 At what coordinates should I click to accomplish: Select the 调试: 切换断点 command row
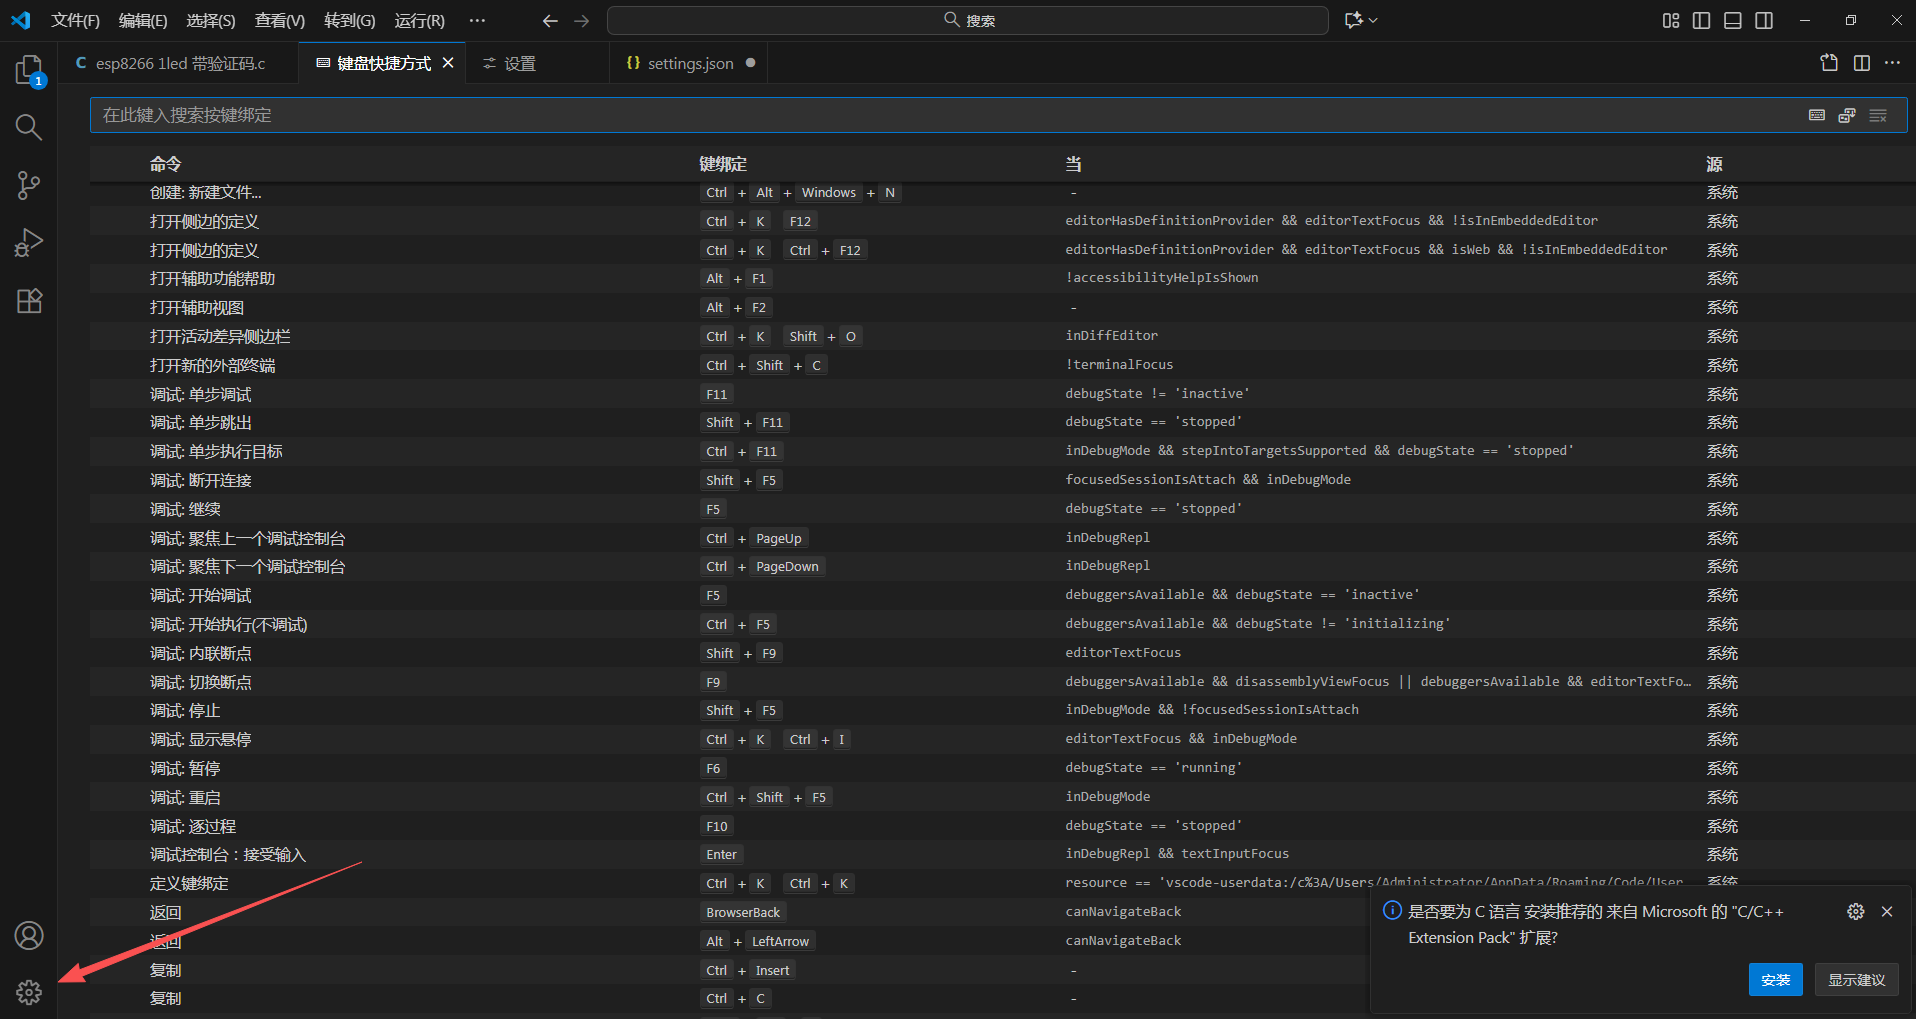pyautogui.click(x=998, y=683)
